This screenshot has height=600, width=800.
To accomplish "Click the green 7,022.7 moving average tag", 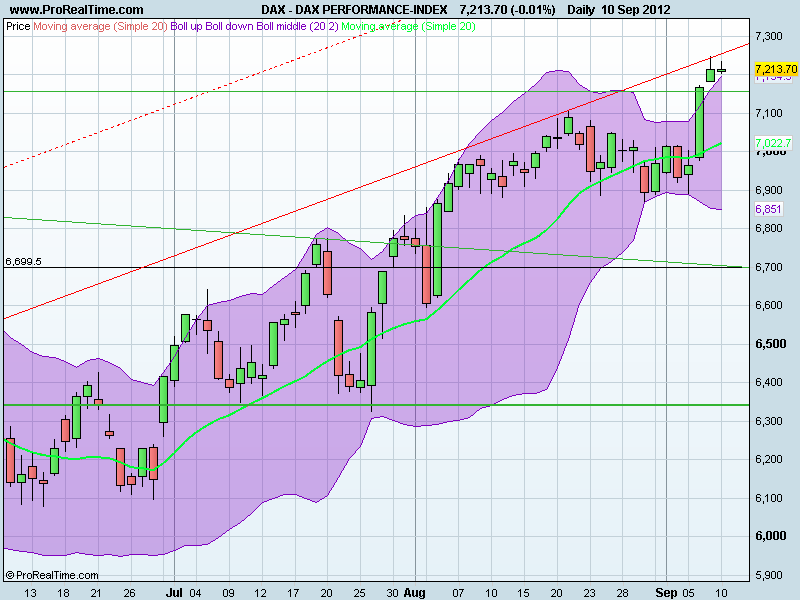I will tap(773, 143).
